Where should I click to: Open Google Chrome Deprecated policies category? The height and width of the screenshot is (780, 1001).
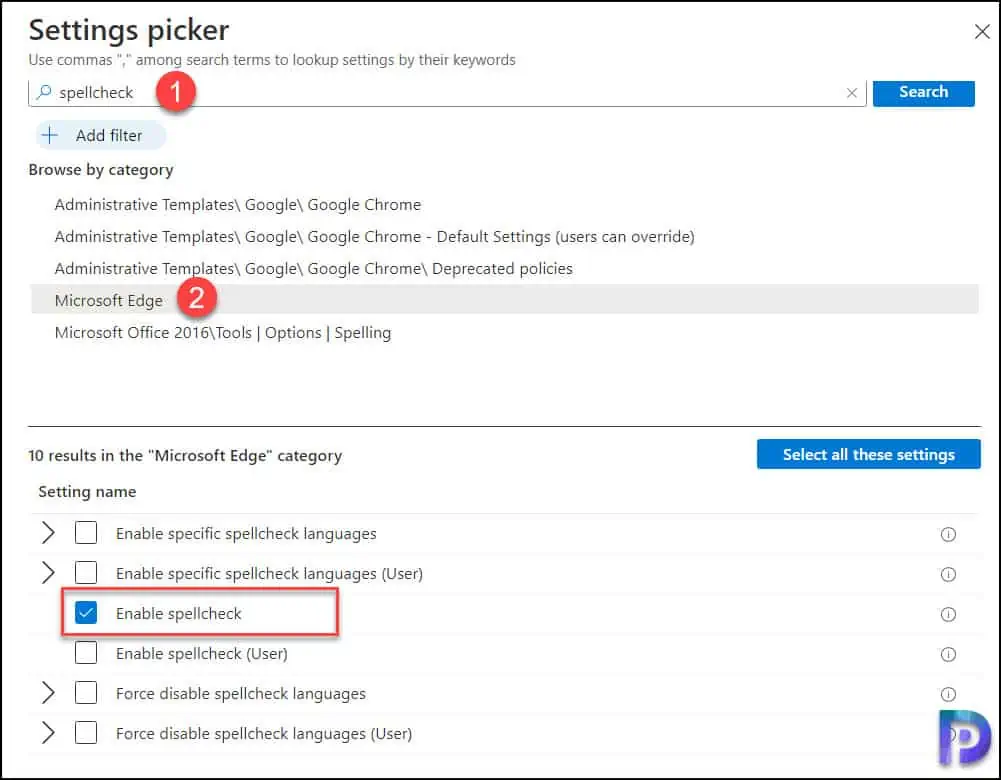click(x=313, y=269)
